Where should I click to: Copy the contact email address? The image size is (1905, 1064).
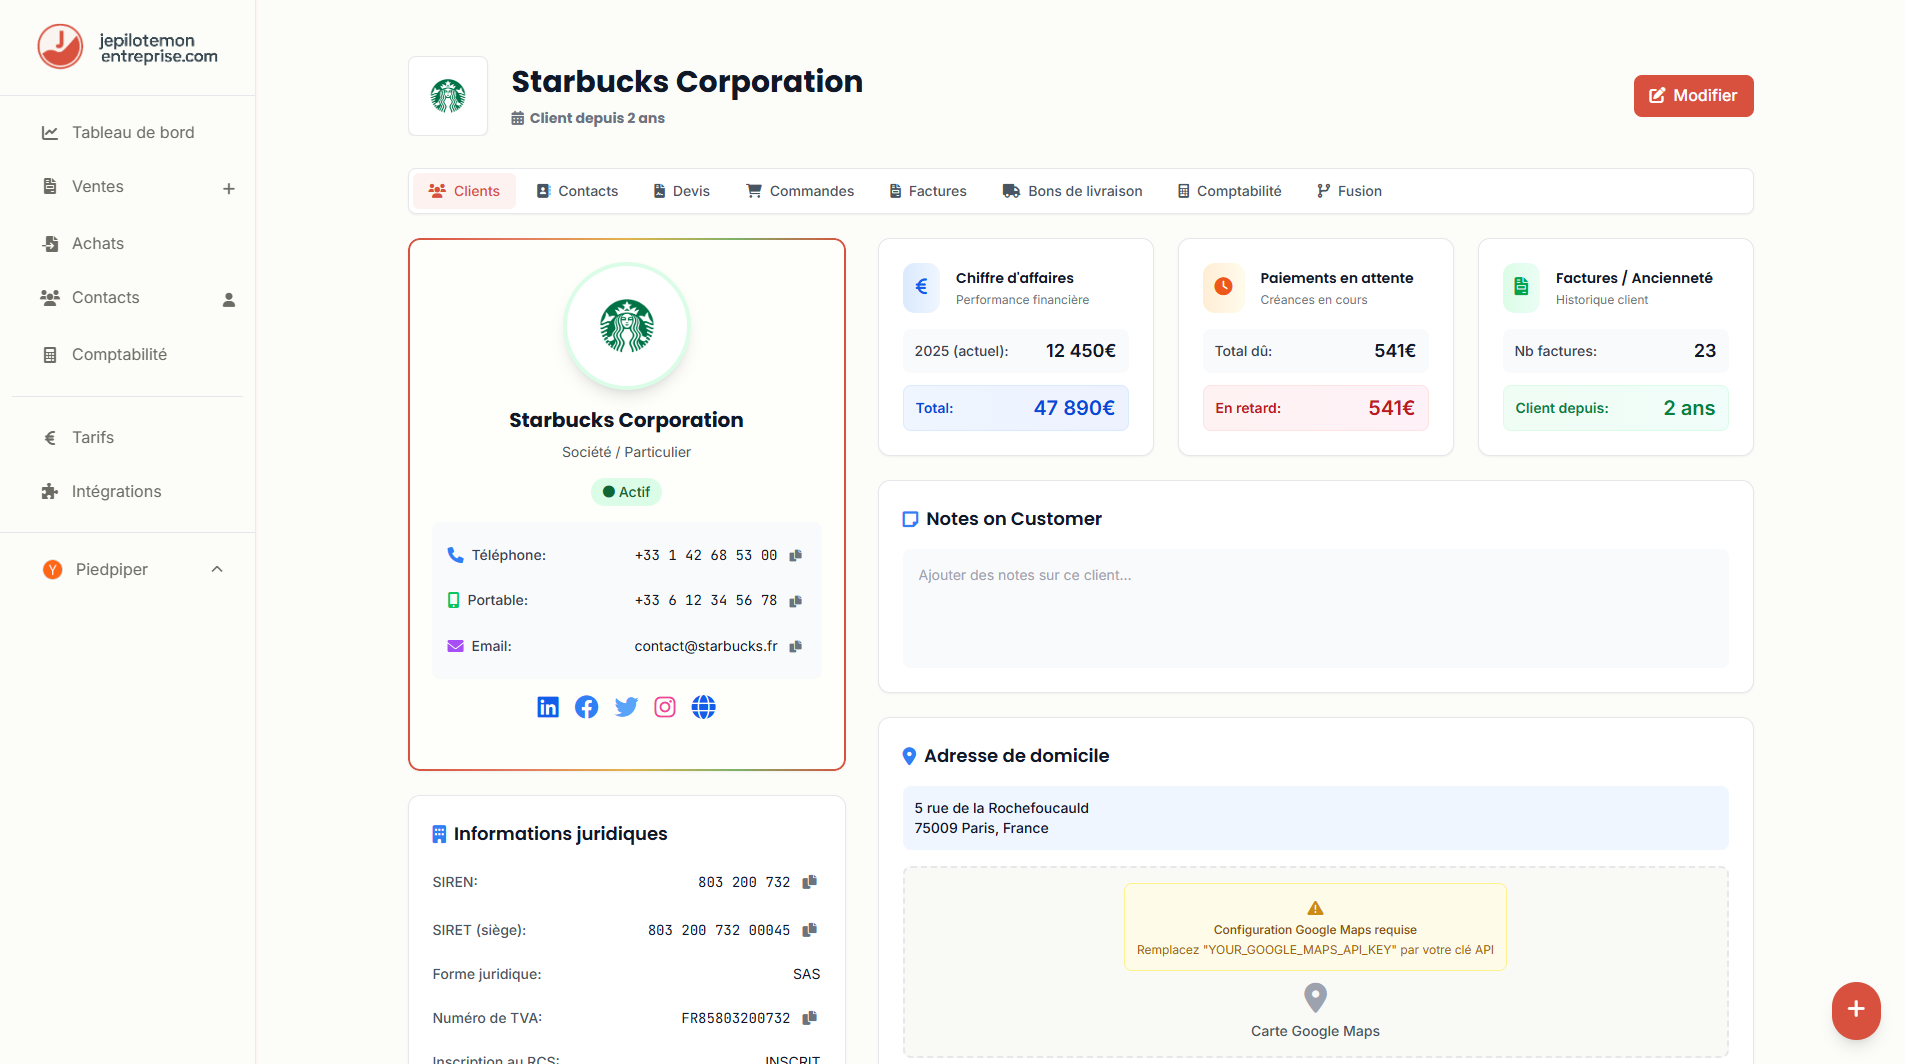click(796, 647)
